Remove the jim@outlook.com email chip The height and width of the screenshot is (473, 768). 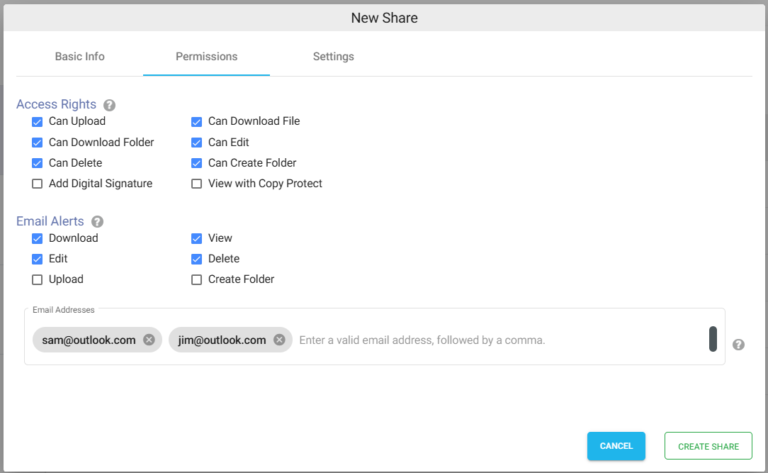click(x=279, y=339)
